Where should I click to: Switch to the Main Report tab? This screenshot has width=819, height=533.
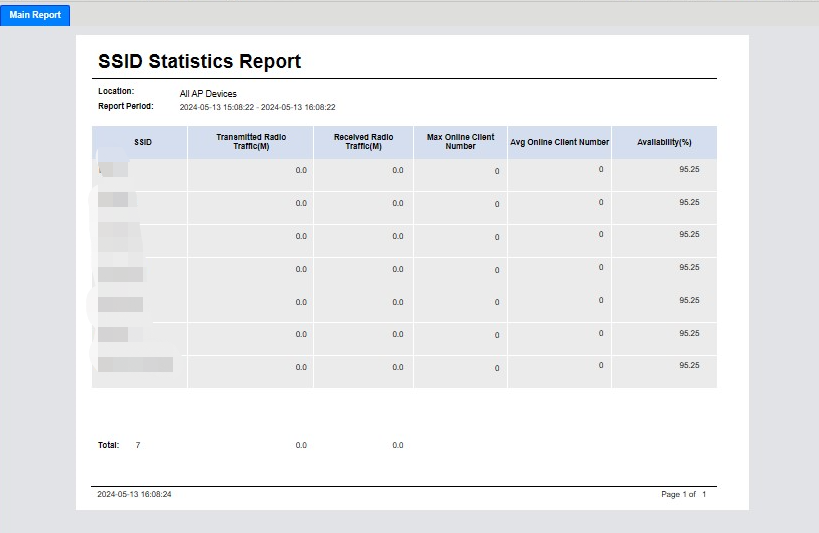point(35,15)
